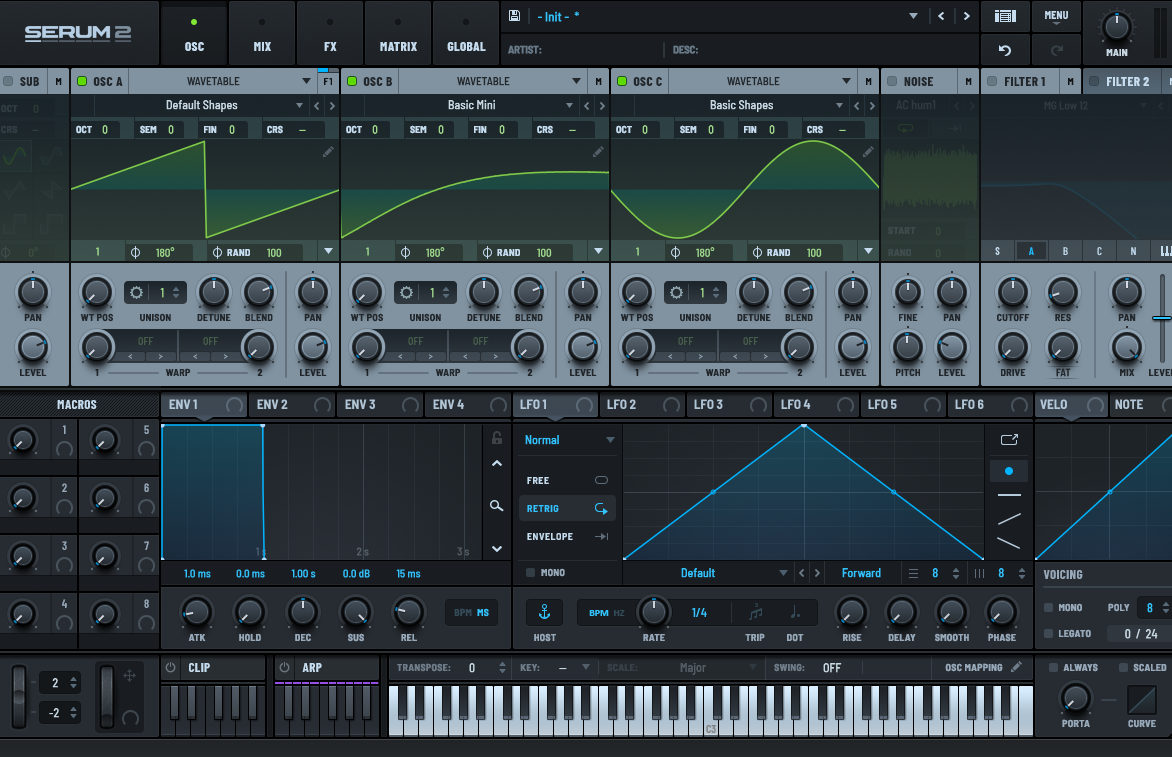1172x757 pixels.
Task: Click the save preset floppy disk icon
Action: click(x=514, y=16)
